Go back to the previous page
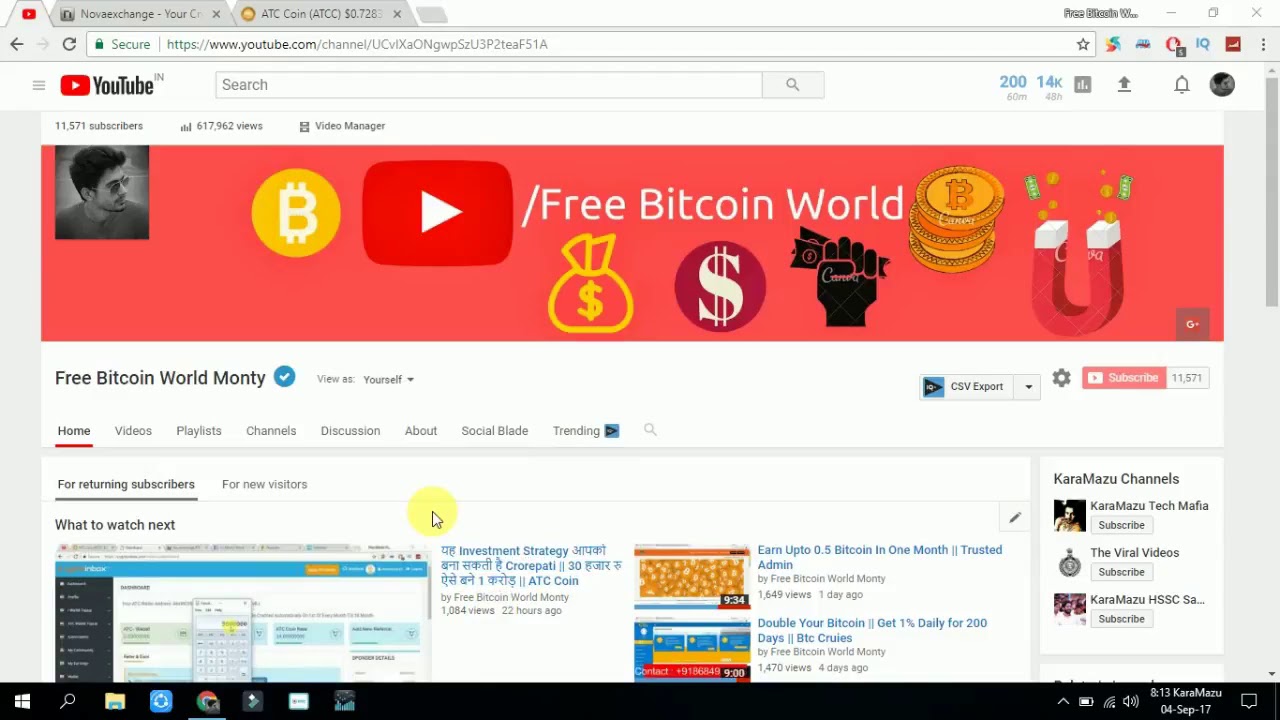Image resolution: width=1280 pixels, height=720 pixels. (17, 44)
